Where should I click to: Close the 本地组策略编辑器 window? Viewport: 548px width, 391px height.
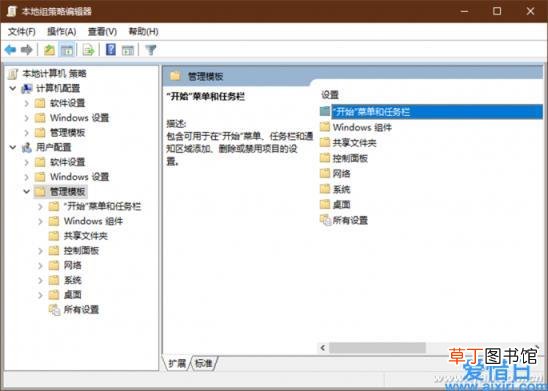[530, 11]
